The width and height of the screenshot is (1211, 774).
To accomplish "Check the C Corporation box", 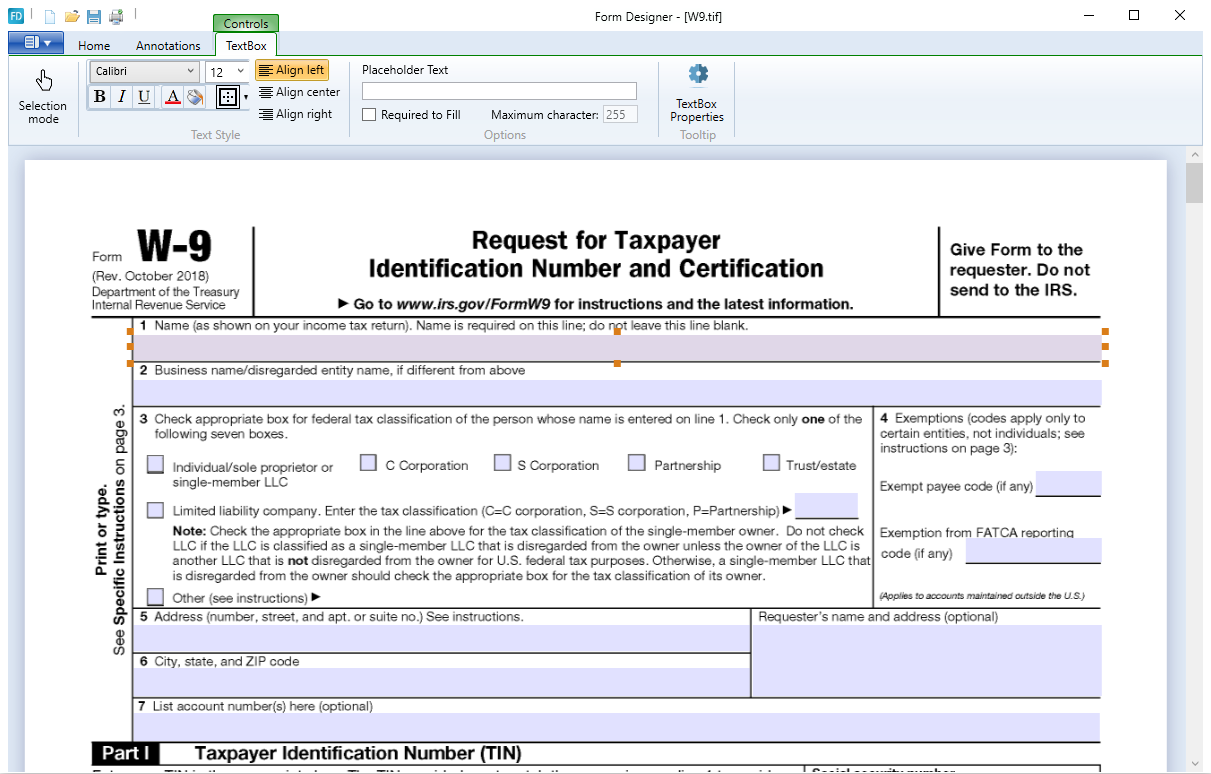I will pyautogui.click(x=369, y=463).
